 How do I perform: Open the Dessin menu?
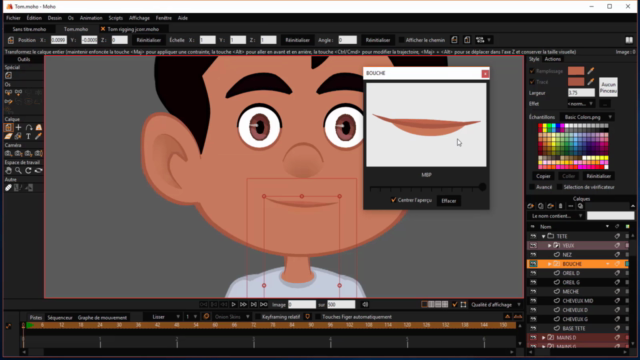coord(54,18)
